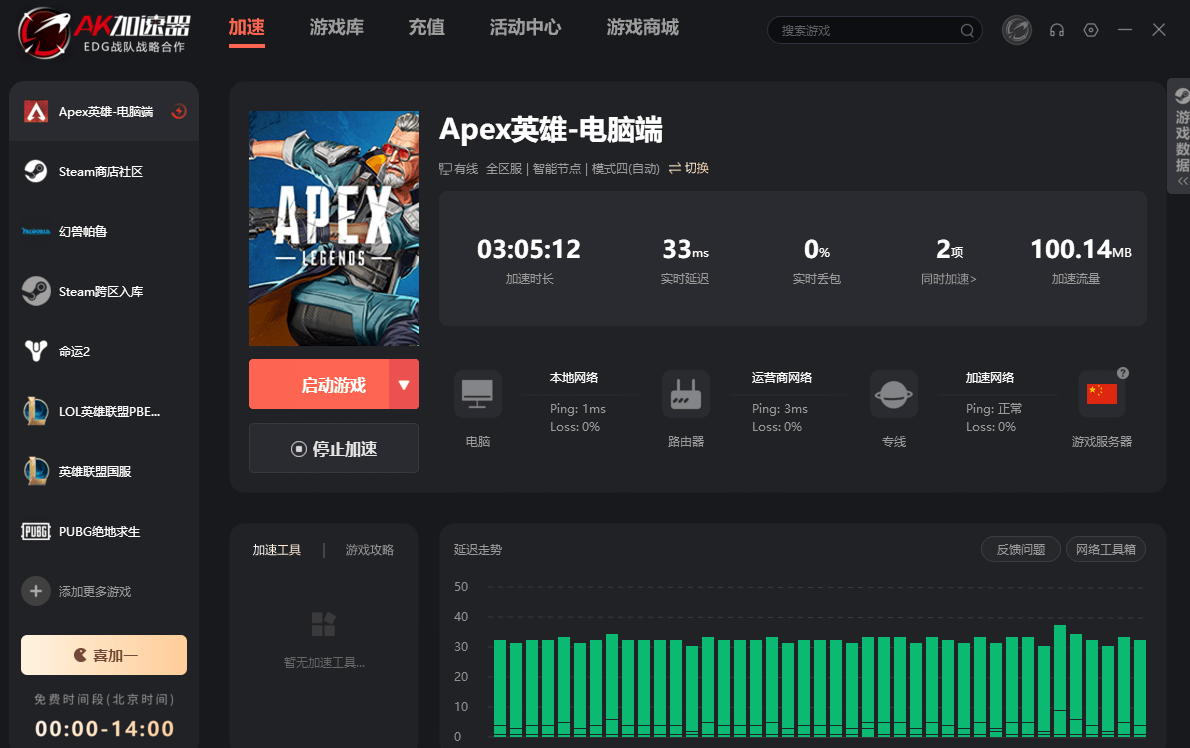Click the 喜加一 button
Screen dimensions: 1190x748
pos(104,655)
